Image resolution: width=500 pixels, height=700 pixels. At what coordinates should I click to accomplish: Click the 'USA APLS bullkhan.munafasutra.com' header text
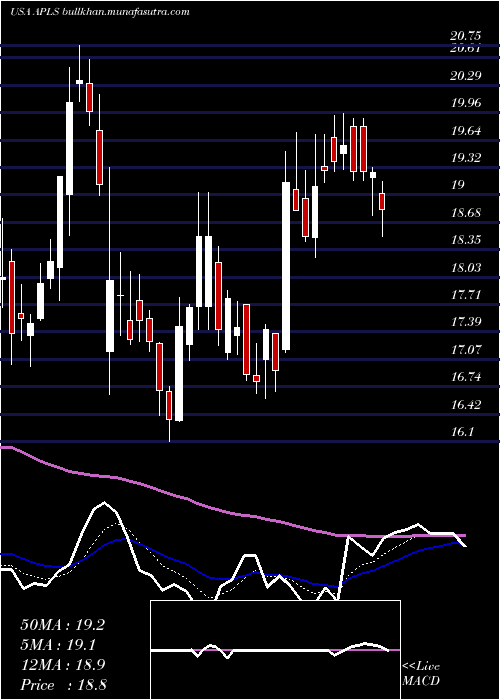100,12
